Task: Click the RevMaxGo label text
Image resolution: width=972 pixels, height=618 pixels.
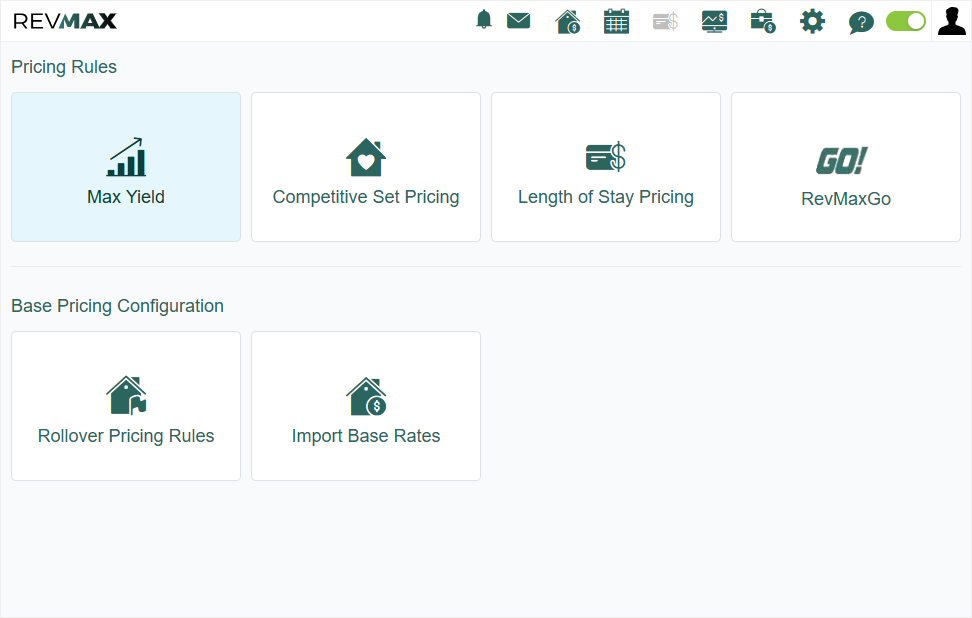Action: 846,199
